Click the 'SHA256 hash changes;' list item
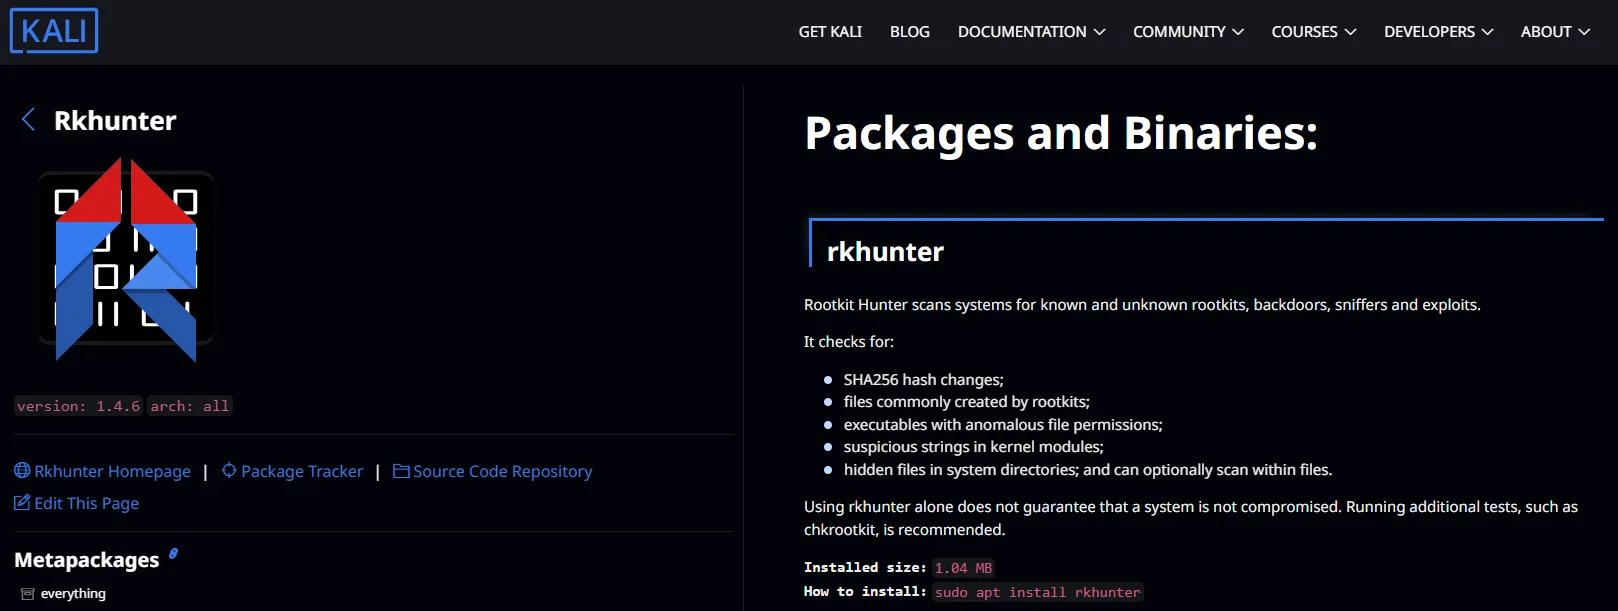The height and width of the screenshot is (611, 1618). 923,380
